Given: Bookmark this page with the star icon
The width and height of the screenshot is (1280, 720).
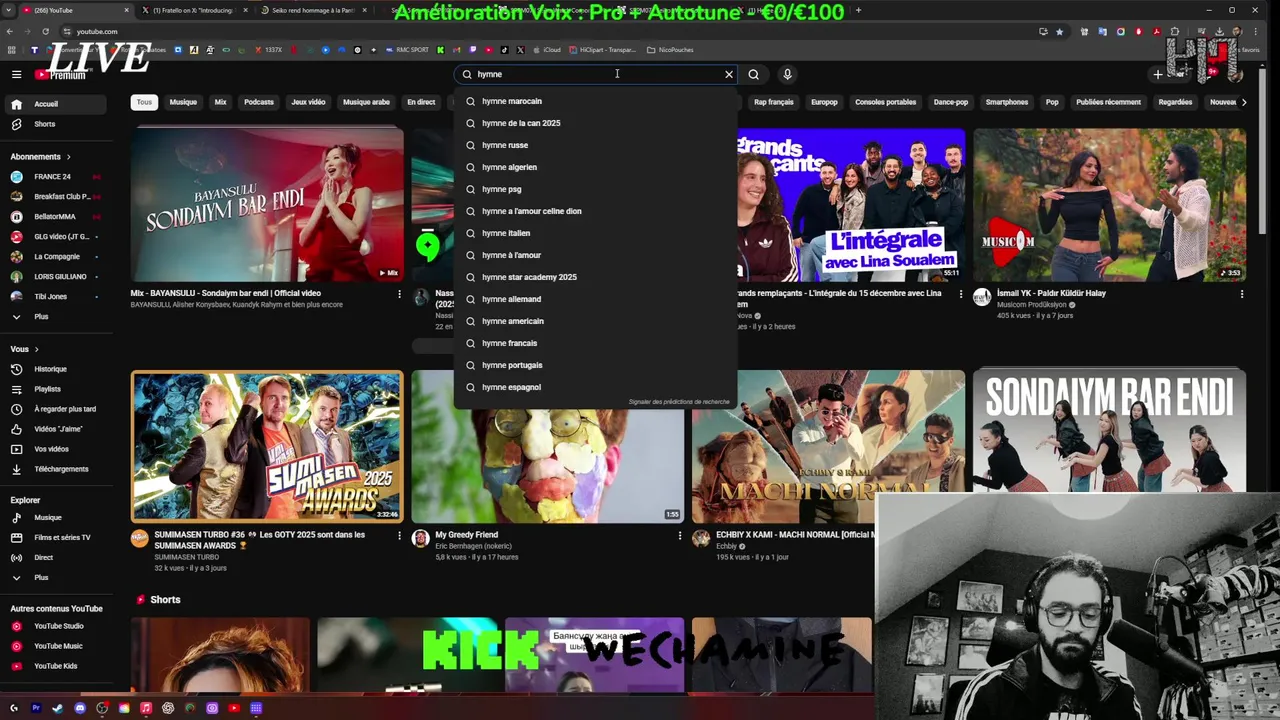Looking at the screenshot, I should pyautogui.click(x=1059, y=31).
